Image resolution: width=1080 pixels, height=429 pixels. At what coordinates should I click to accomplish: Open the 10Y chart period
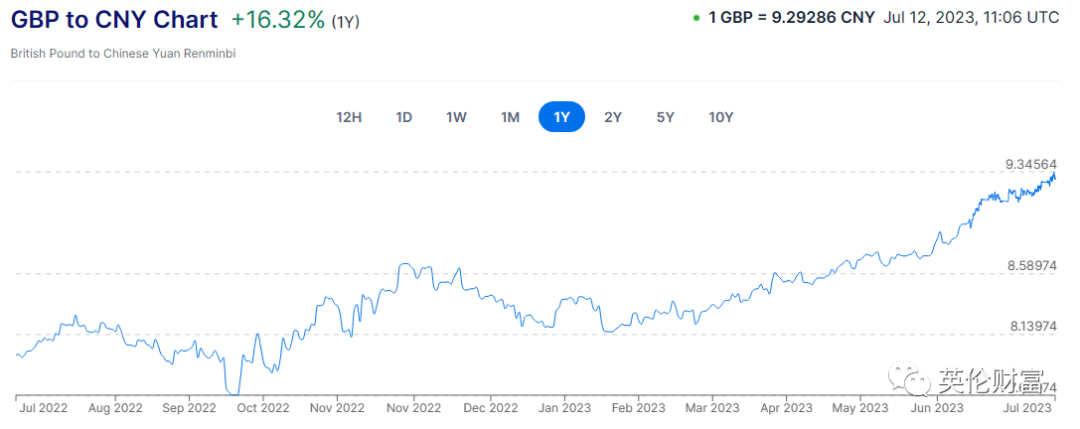pyautogui.click(x=721, y=117)
